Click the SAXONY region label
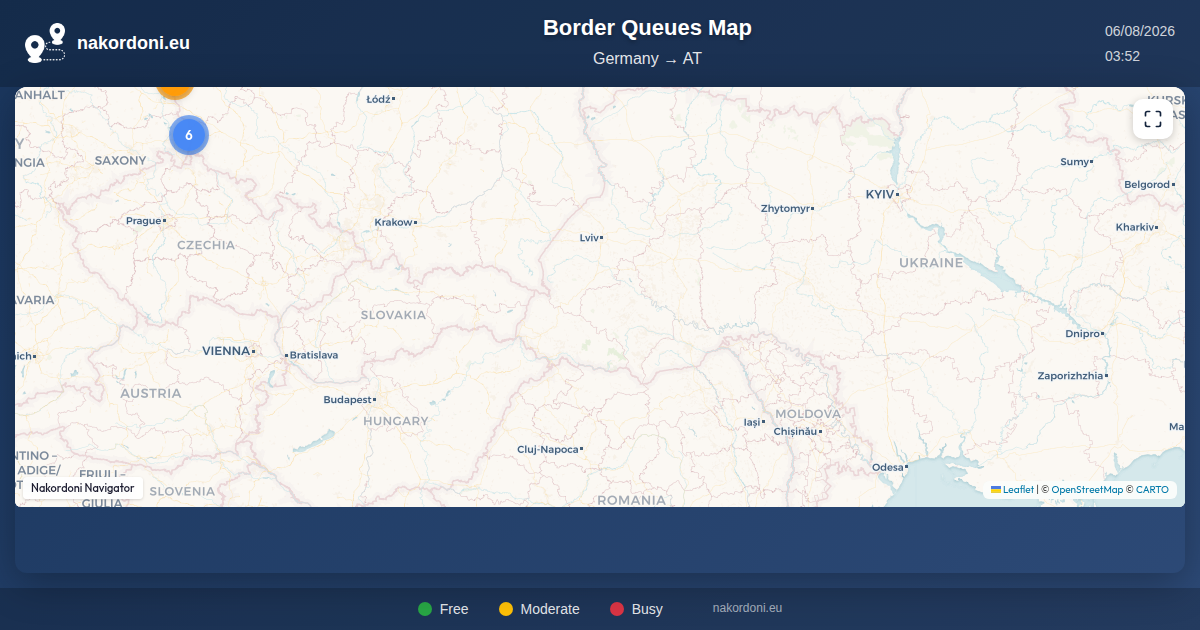Screen dimensions: 1200x630 tap(120, 161)
